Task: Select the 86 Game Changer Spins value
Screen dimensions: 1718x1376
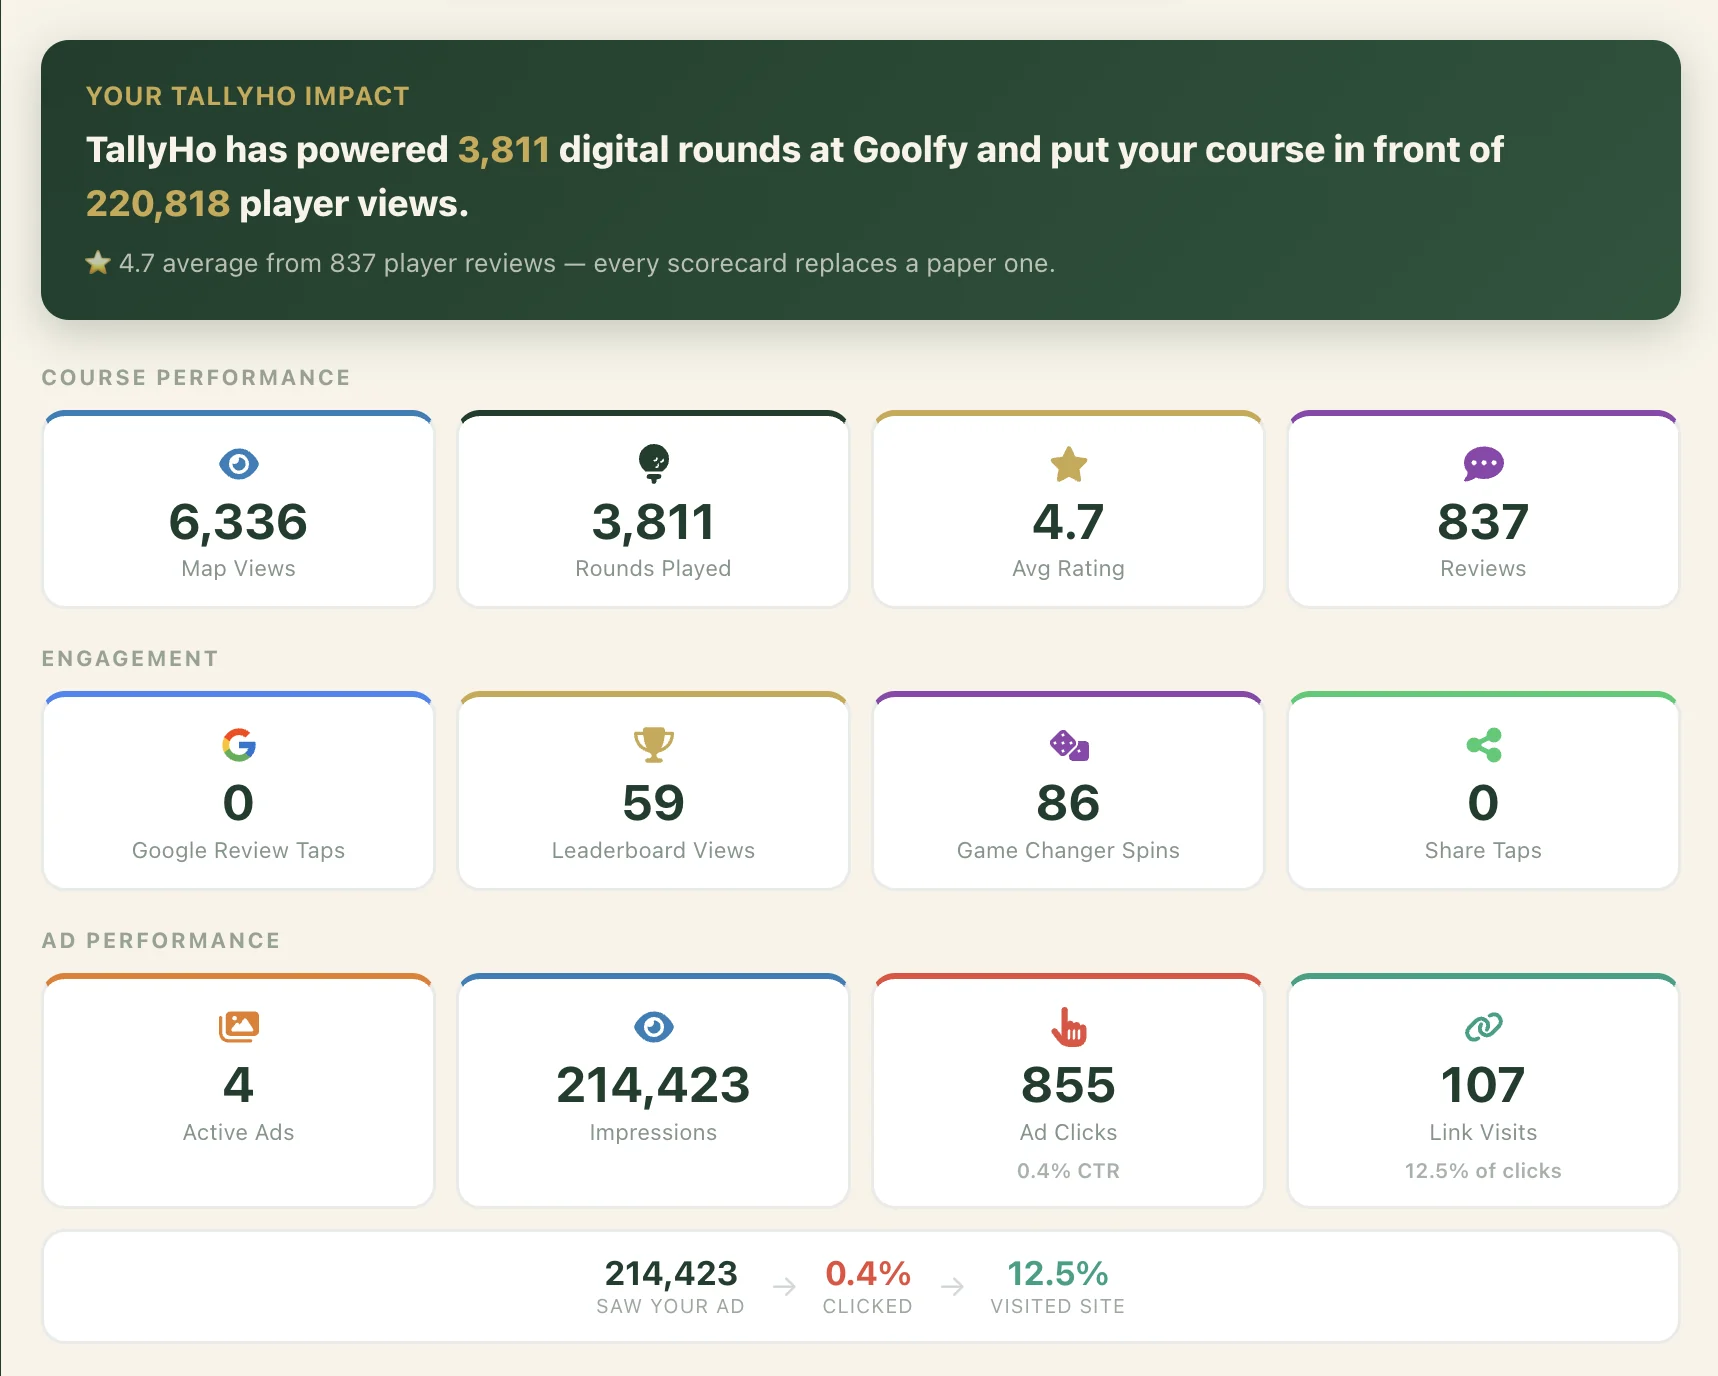Action: [1068, 803]
